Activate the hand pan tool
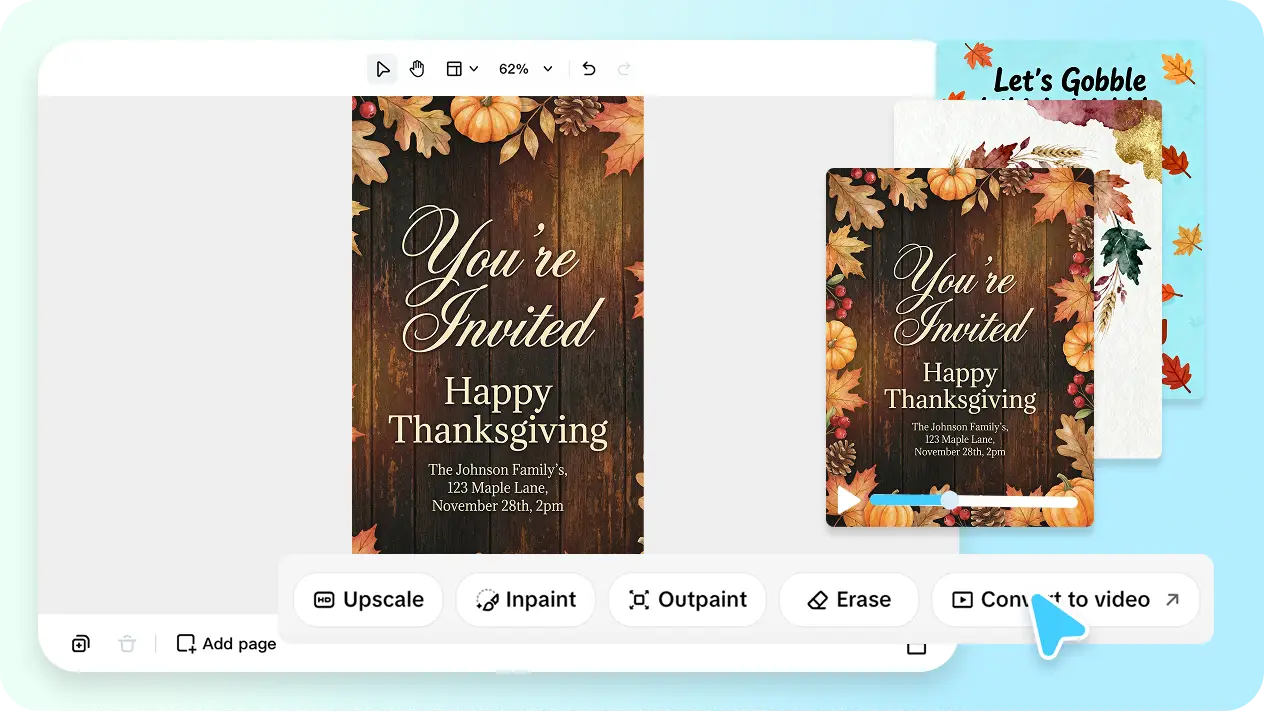Screen dimensions: 1264x716 (x=417, y=68)
